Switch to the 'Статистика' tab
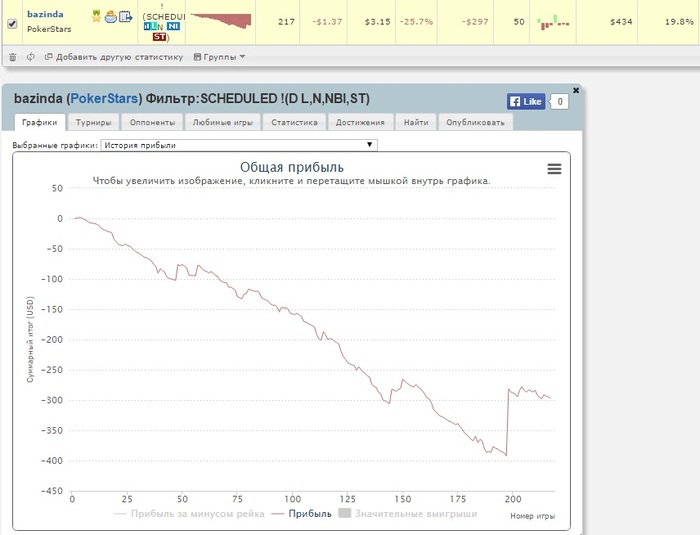This screenshot has width=700, height=535. (x=294, y=122)
